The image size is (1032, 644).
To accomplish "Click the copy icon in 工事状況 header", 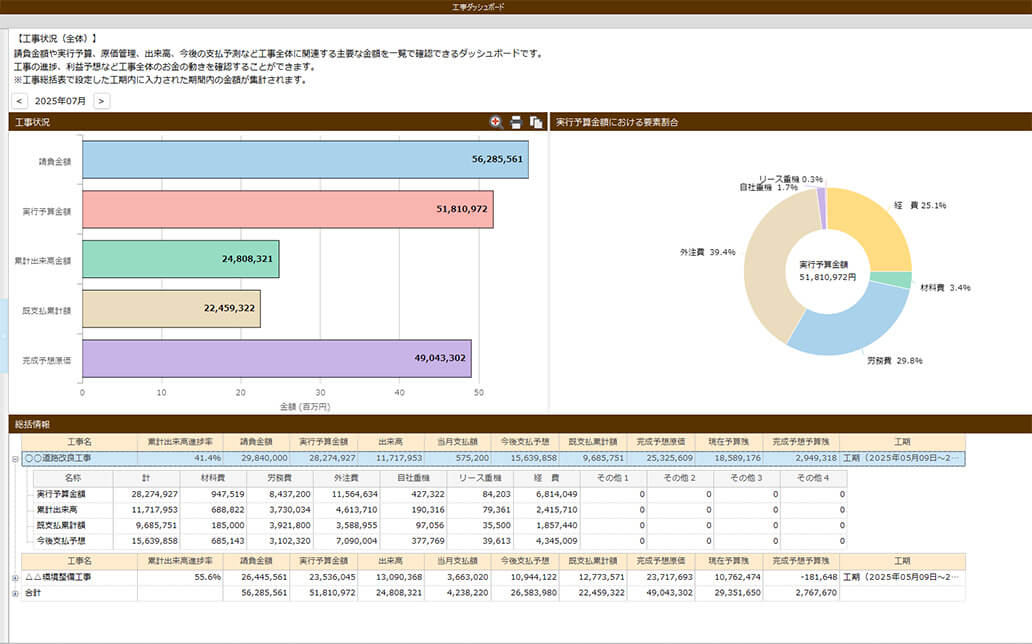I will pyautogui.click(x=536, y=122).
